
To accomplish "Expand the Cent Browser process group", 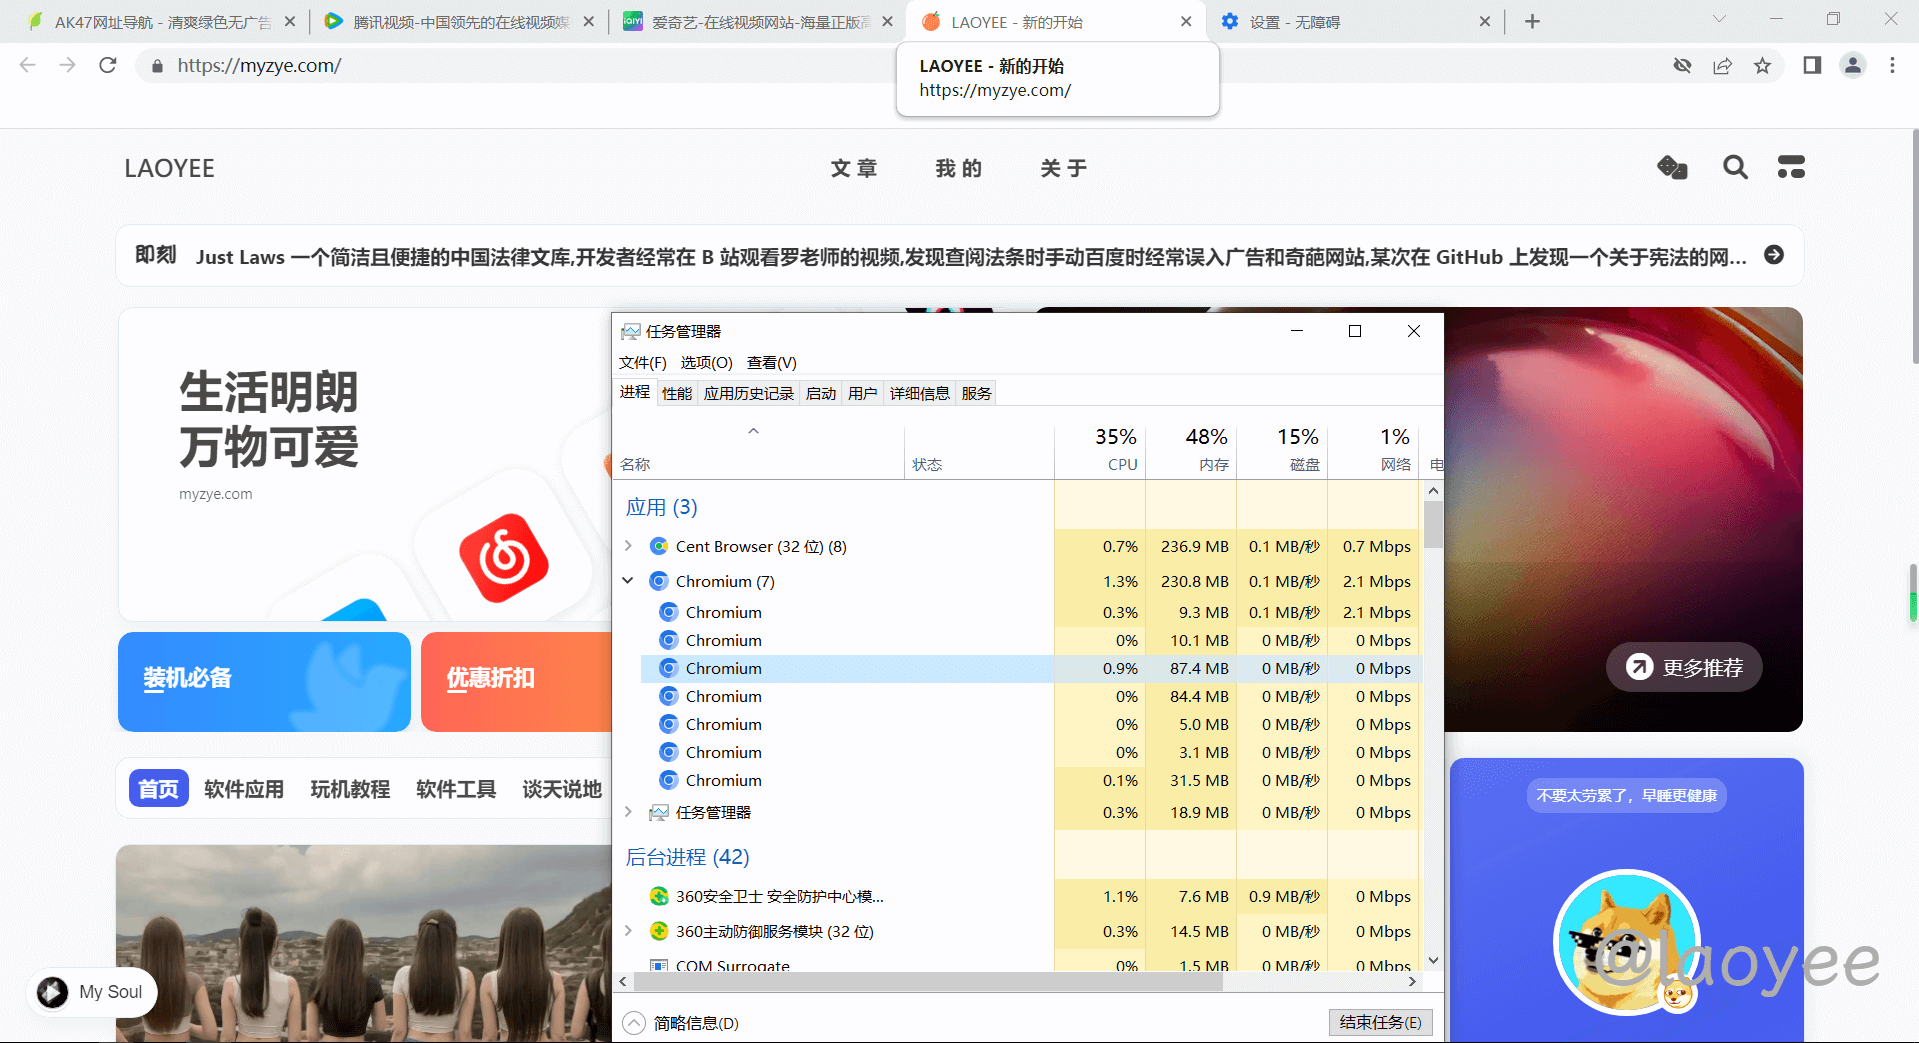I will point(628,546).
